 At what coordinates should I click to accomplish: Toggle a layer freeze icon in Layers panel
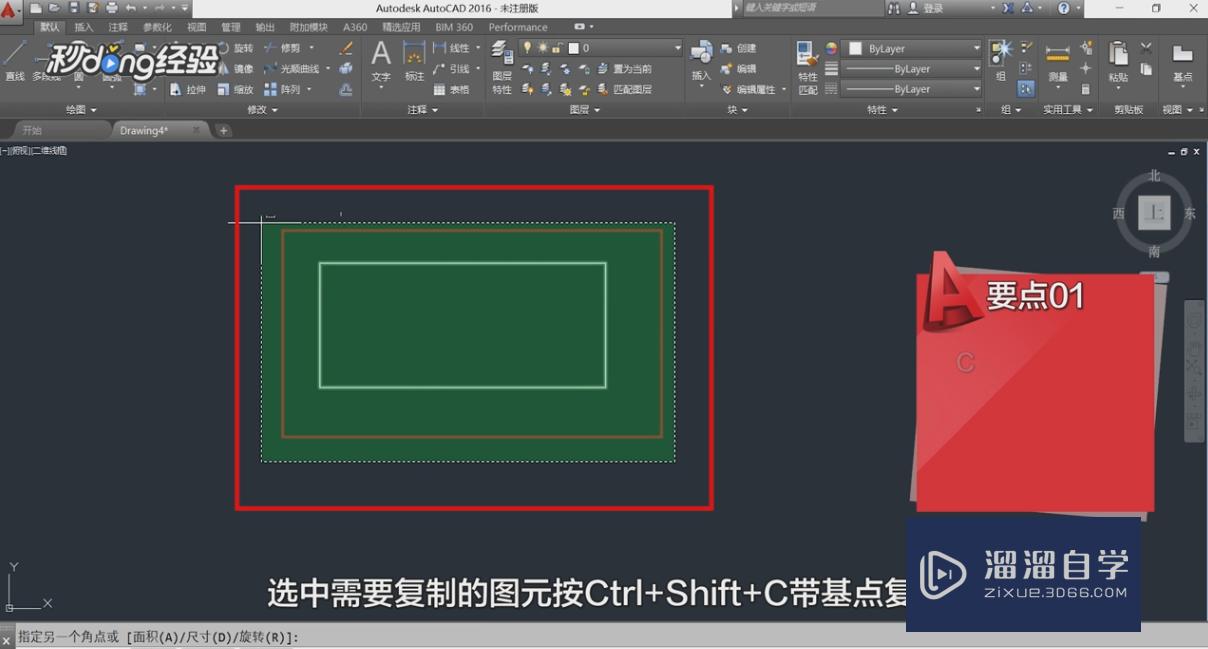(543, 47)
